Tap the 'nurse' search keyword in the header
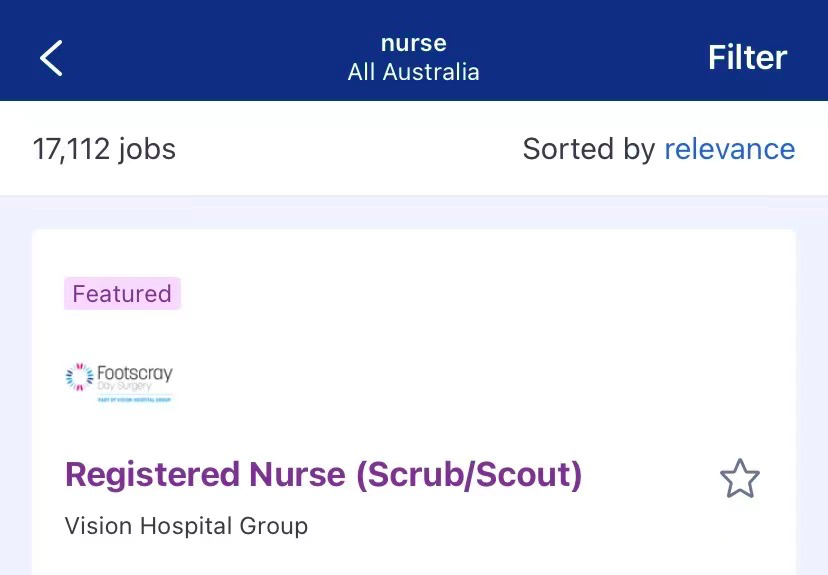This screenshot has height=575, width=828. [x=413, y=43]
